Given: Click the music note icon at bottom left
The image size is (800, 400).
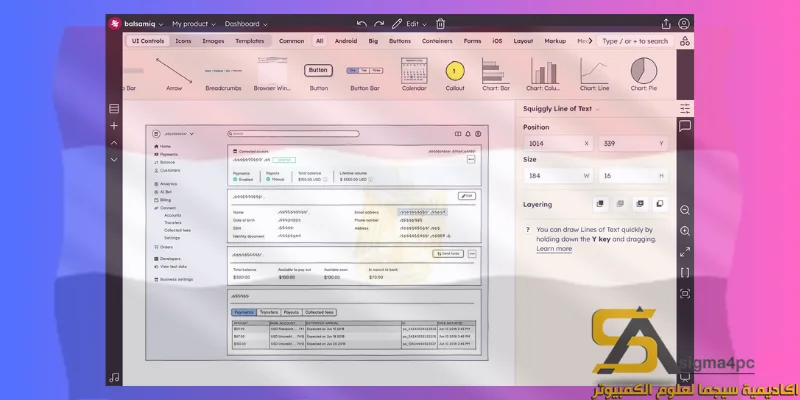Looking at the screenshot, I should (x=114, y=378).
